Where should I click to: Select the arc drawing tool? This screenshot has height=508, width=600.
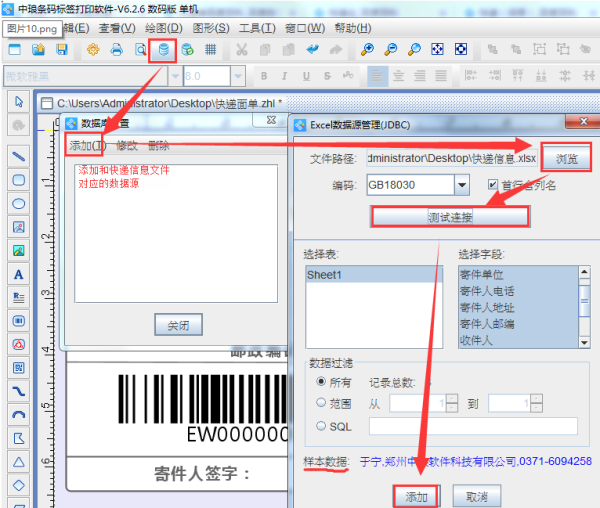tap(18, 415)
